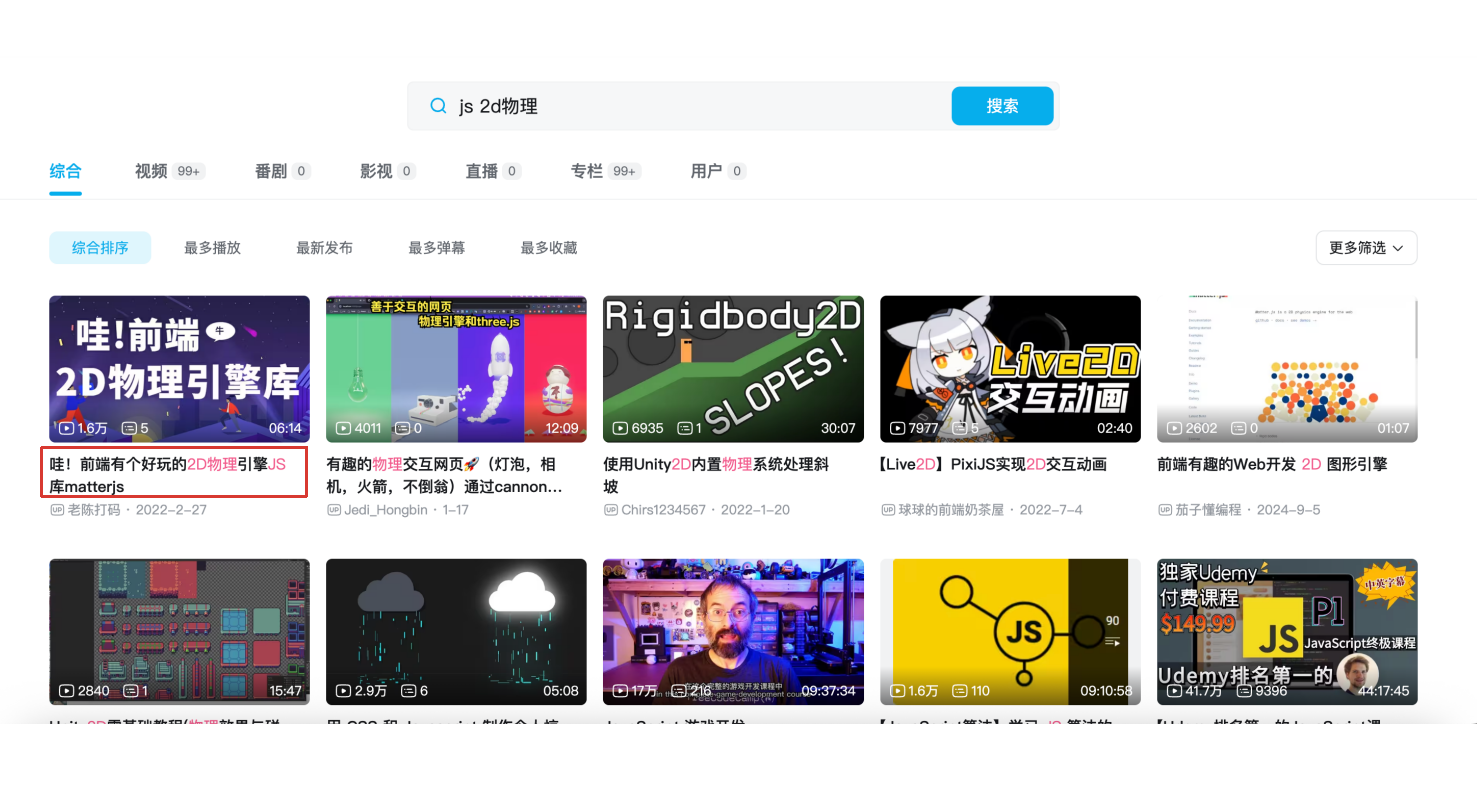Select the 最多播放 sort option
The height and width of the screenshot is (791, 1477).
(212, 248)
